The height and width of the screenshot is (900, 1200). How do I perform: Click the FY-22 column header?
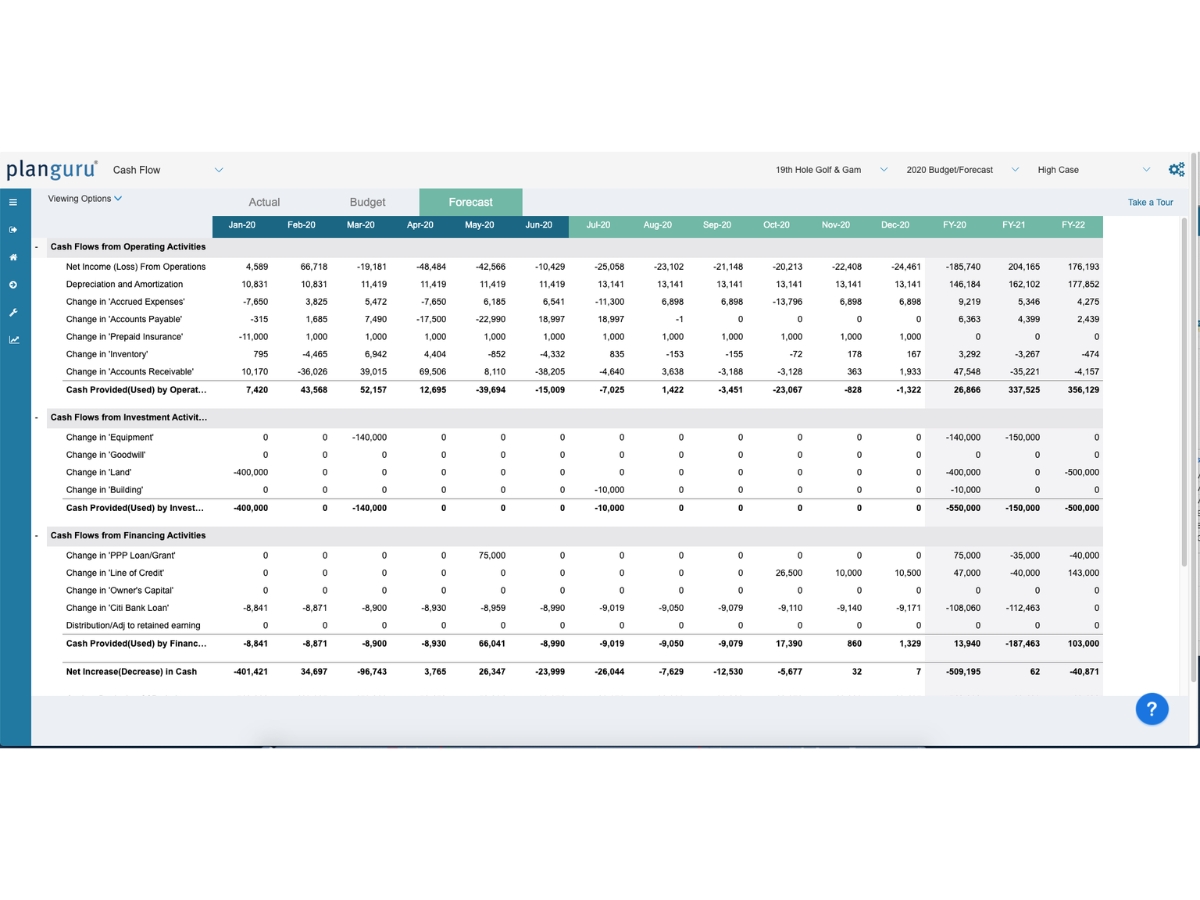click(1074, 225)
